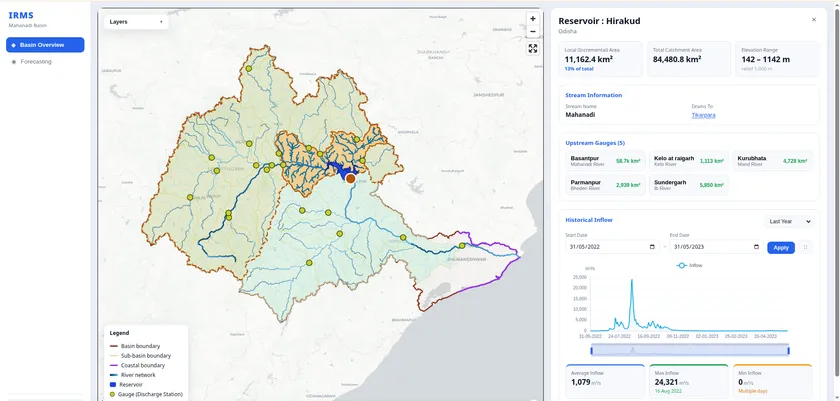Image resolution: width=840 pixels, height=401 pixels.
Task: Click the Sub-basin boundary legend entry
Action: [x=140, y=355]
